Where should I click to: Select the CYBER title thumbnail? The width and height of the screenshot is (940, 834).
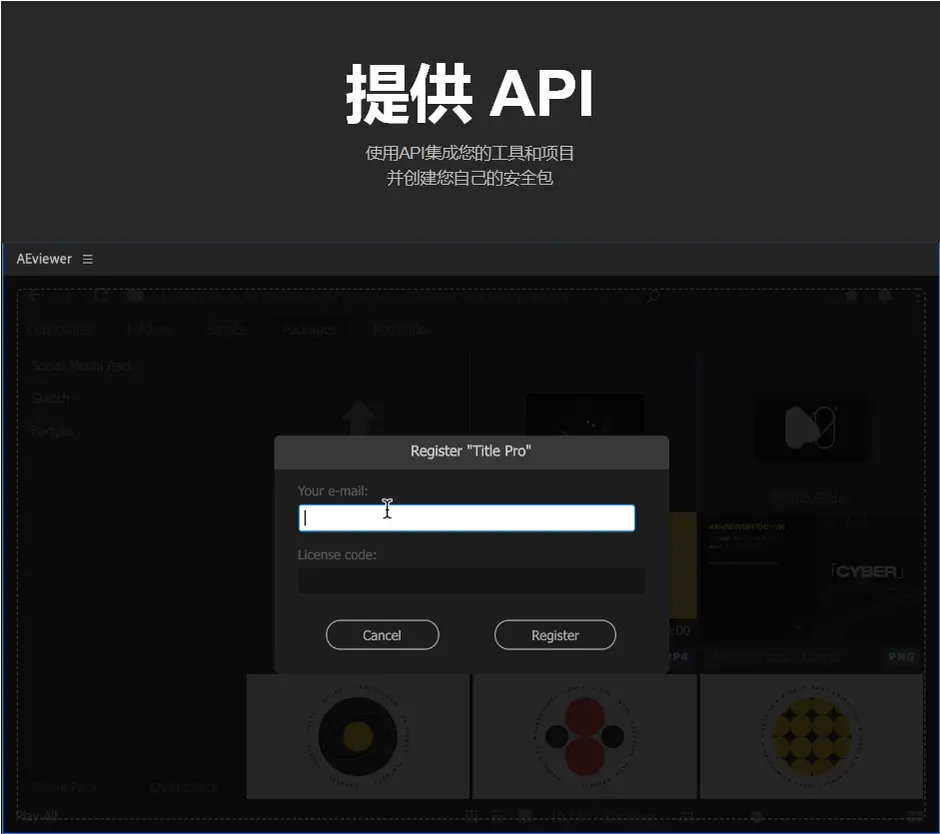811,577
